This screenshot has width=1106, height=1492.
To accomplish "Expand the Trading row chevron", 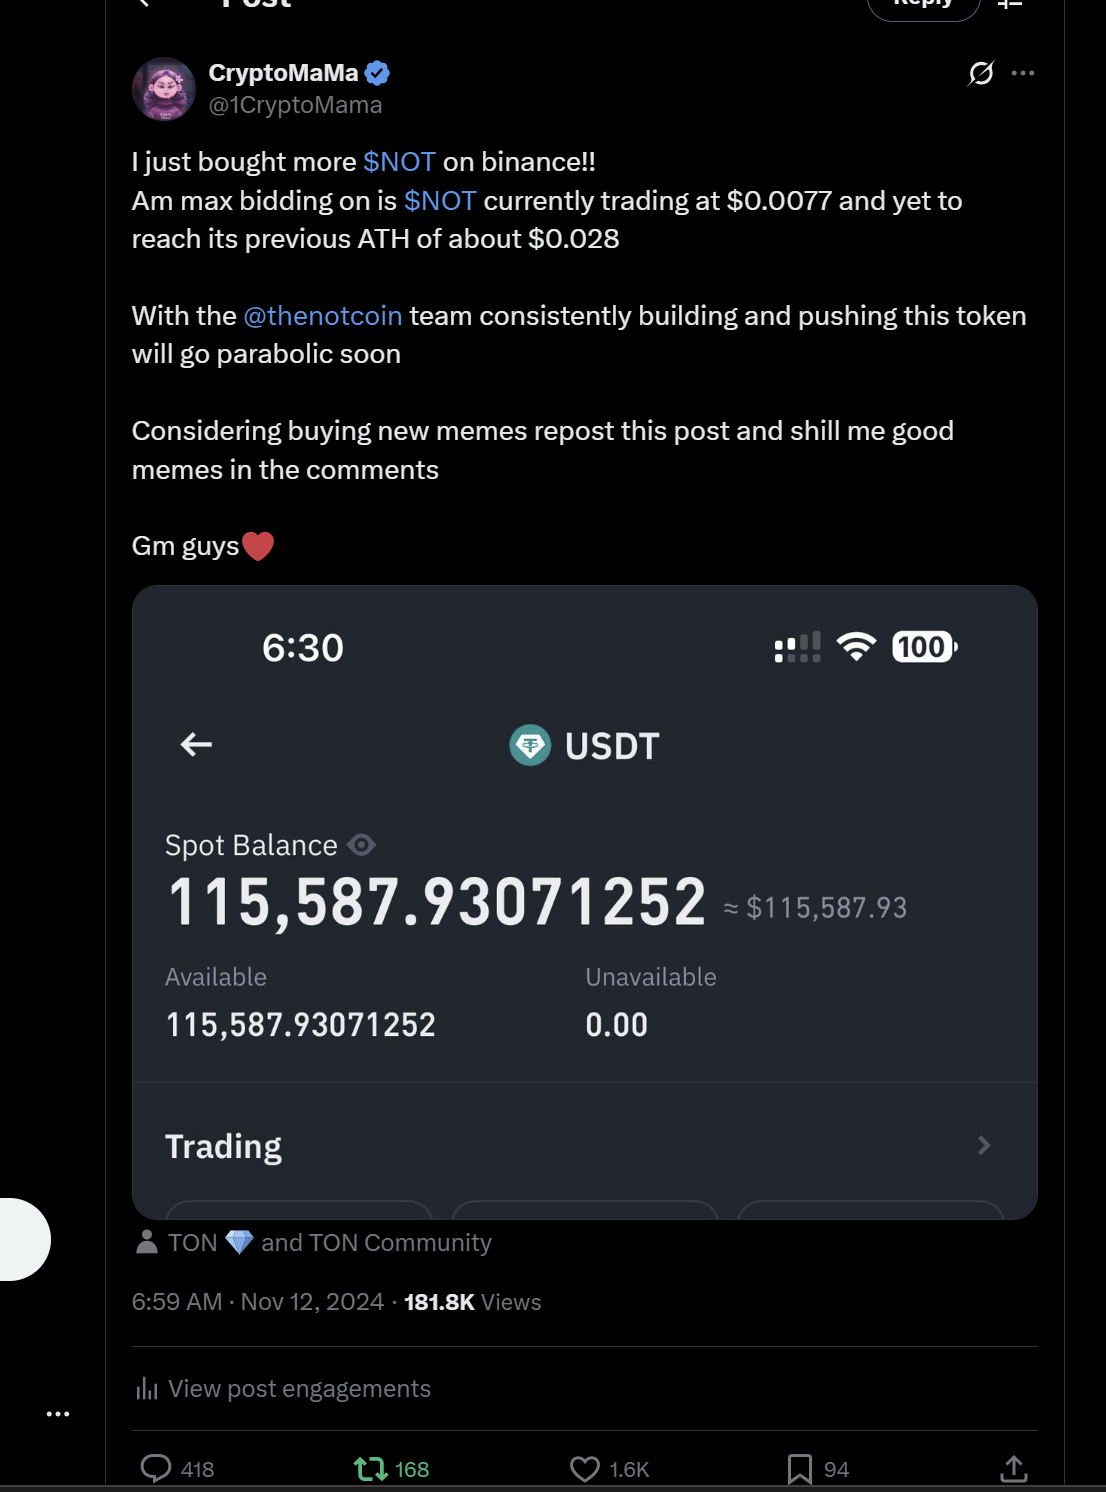I will coord(984,1145).
